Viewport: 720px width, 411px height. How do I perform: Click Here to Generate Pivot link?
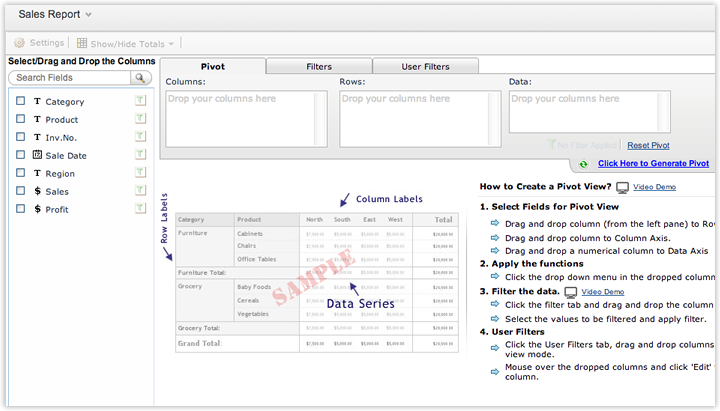653,164
